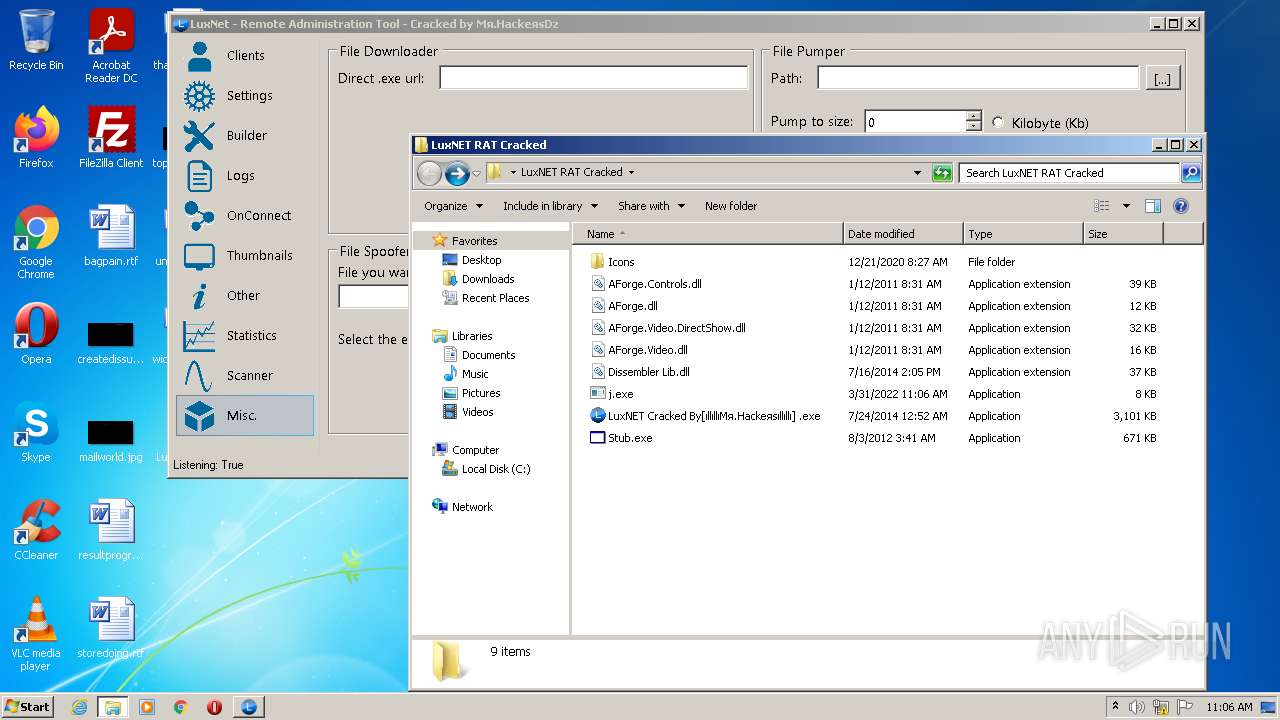Select the Builder tools icon

(x=200, y=136)
